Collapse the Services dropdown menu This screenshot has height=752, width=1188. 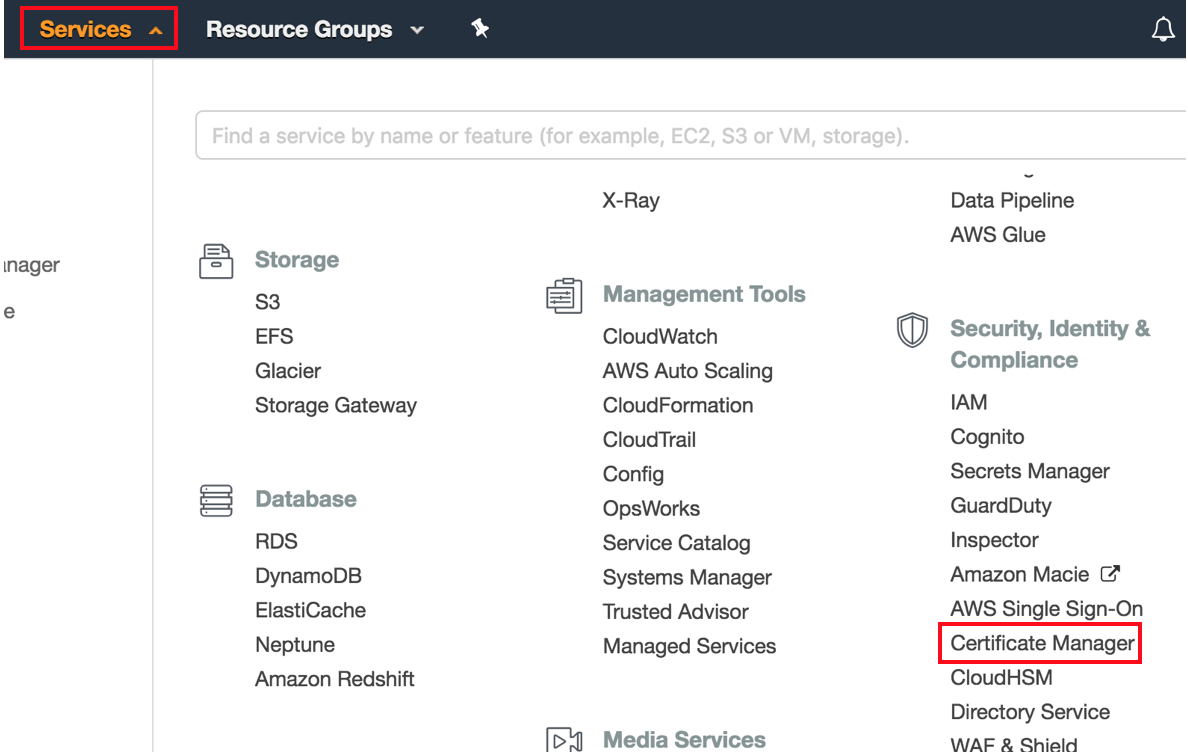coord(100,29)
